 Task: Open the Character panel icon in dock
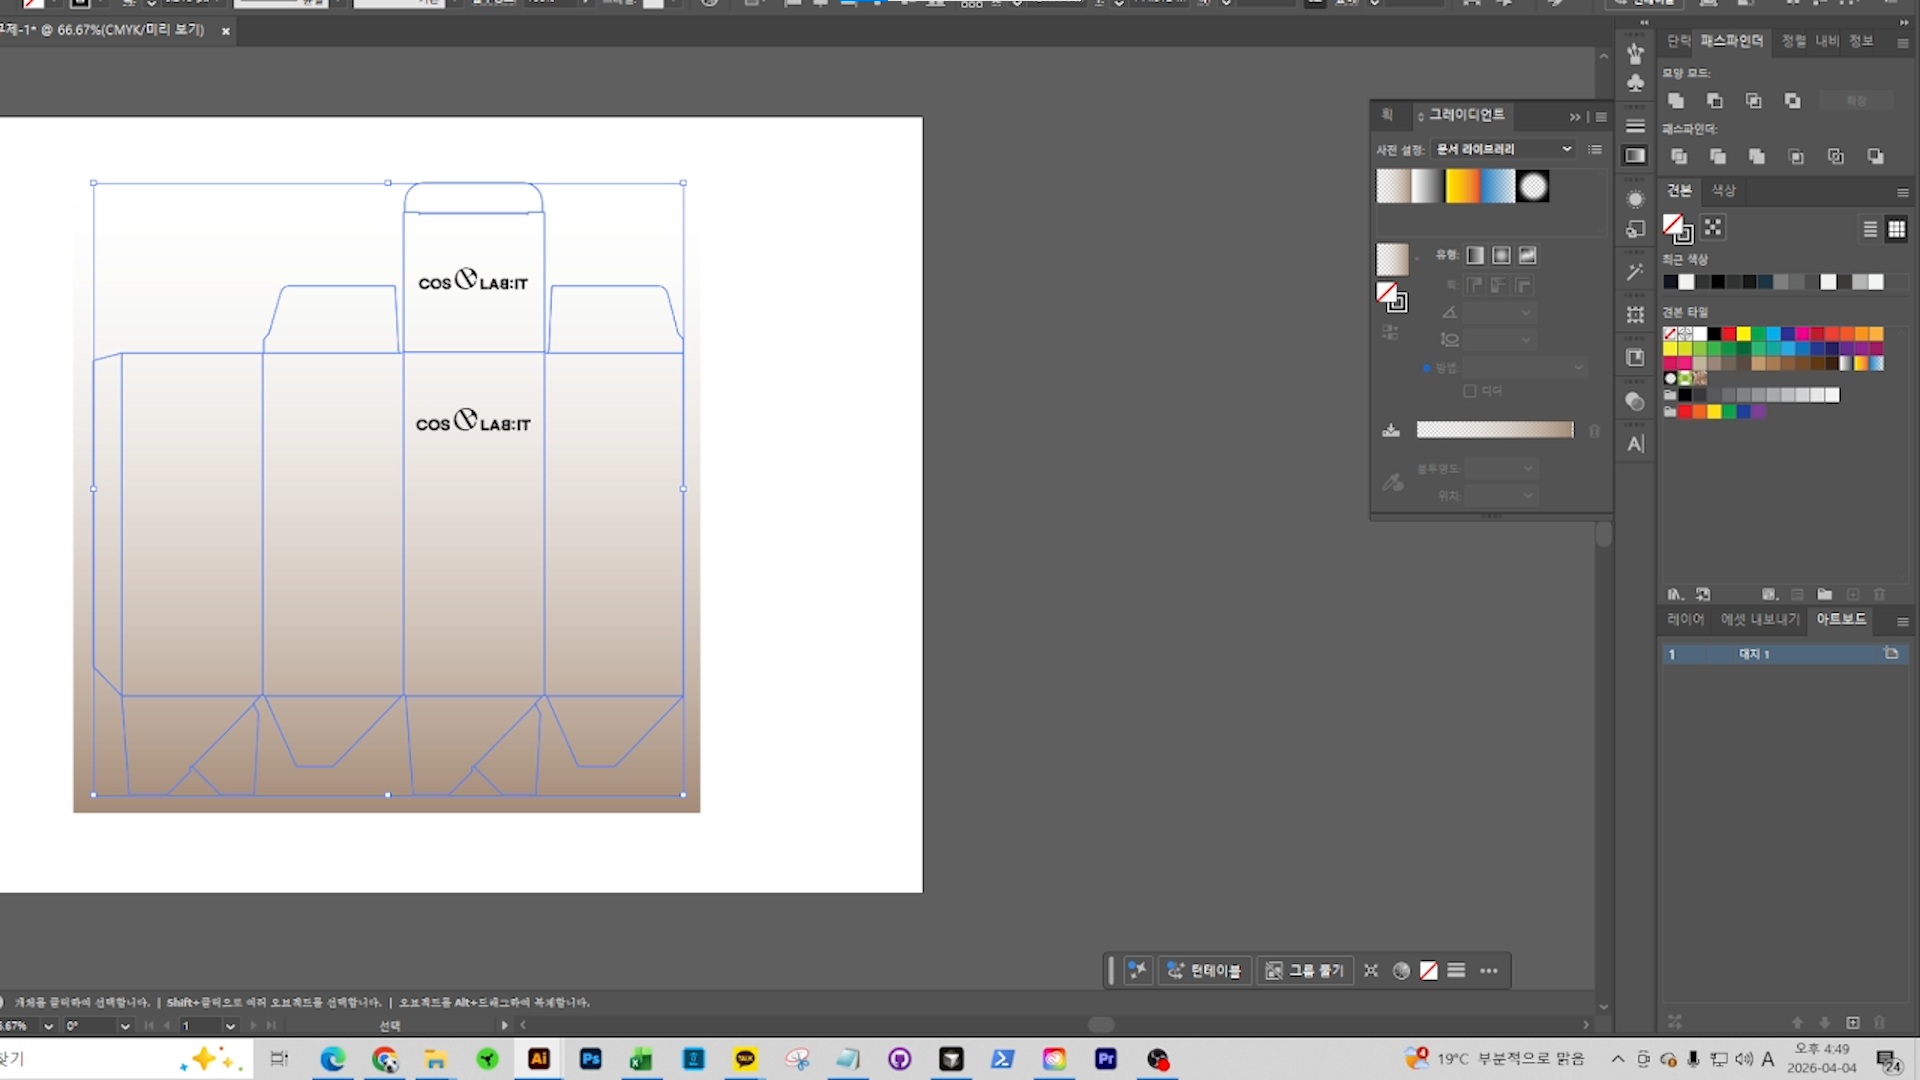click(1635, 444)
